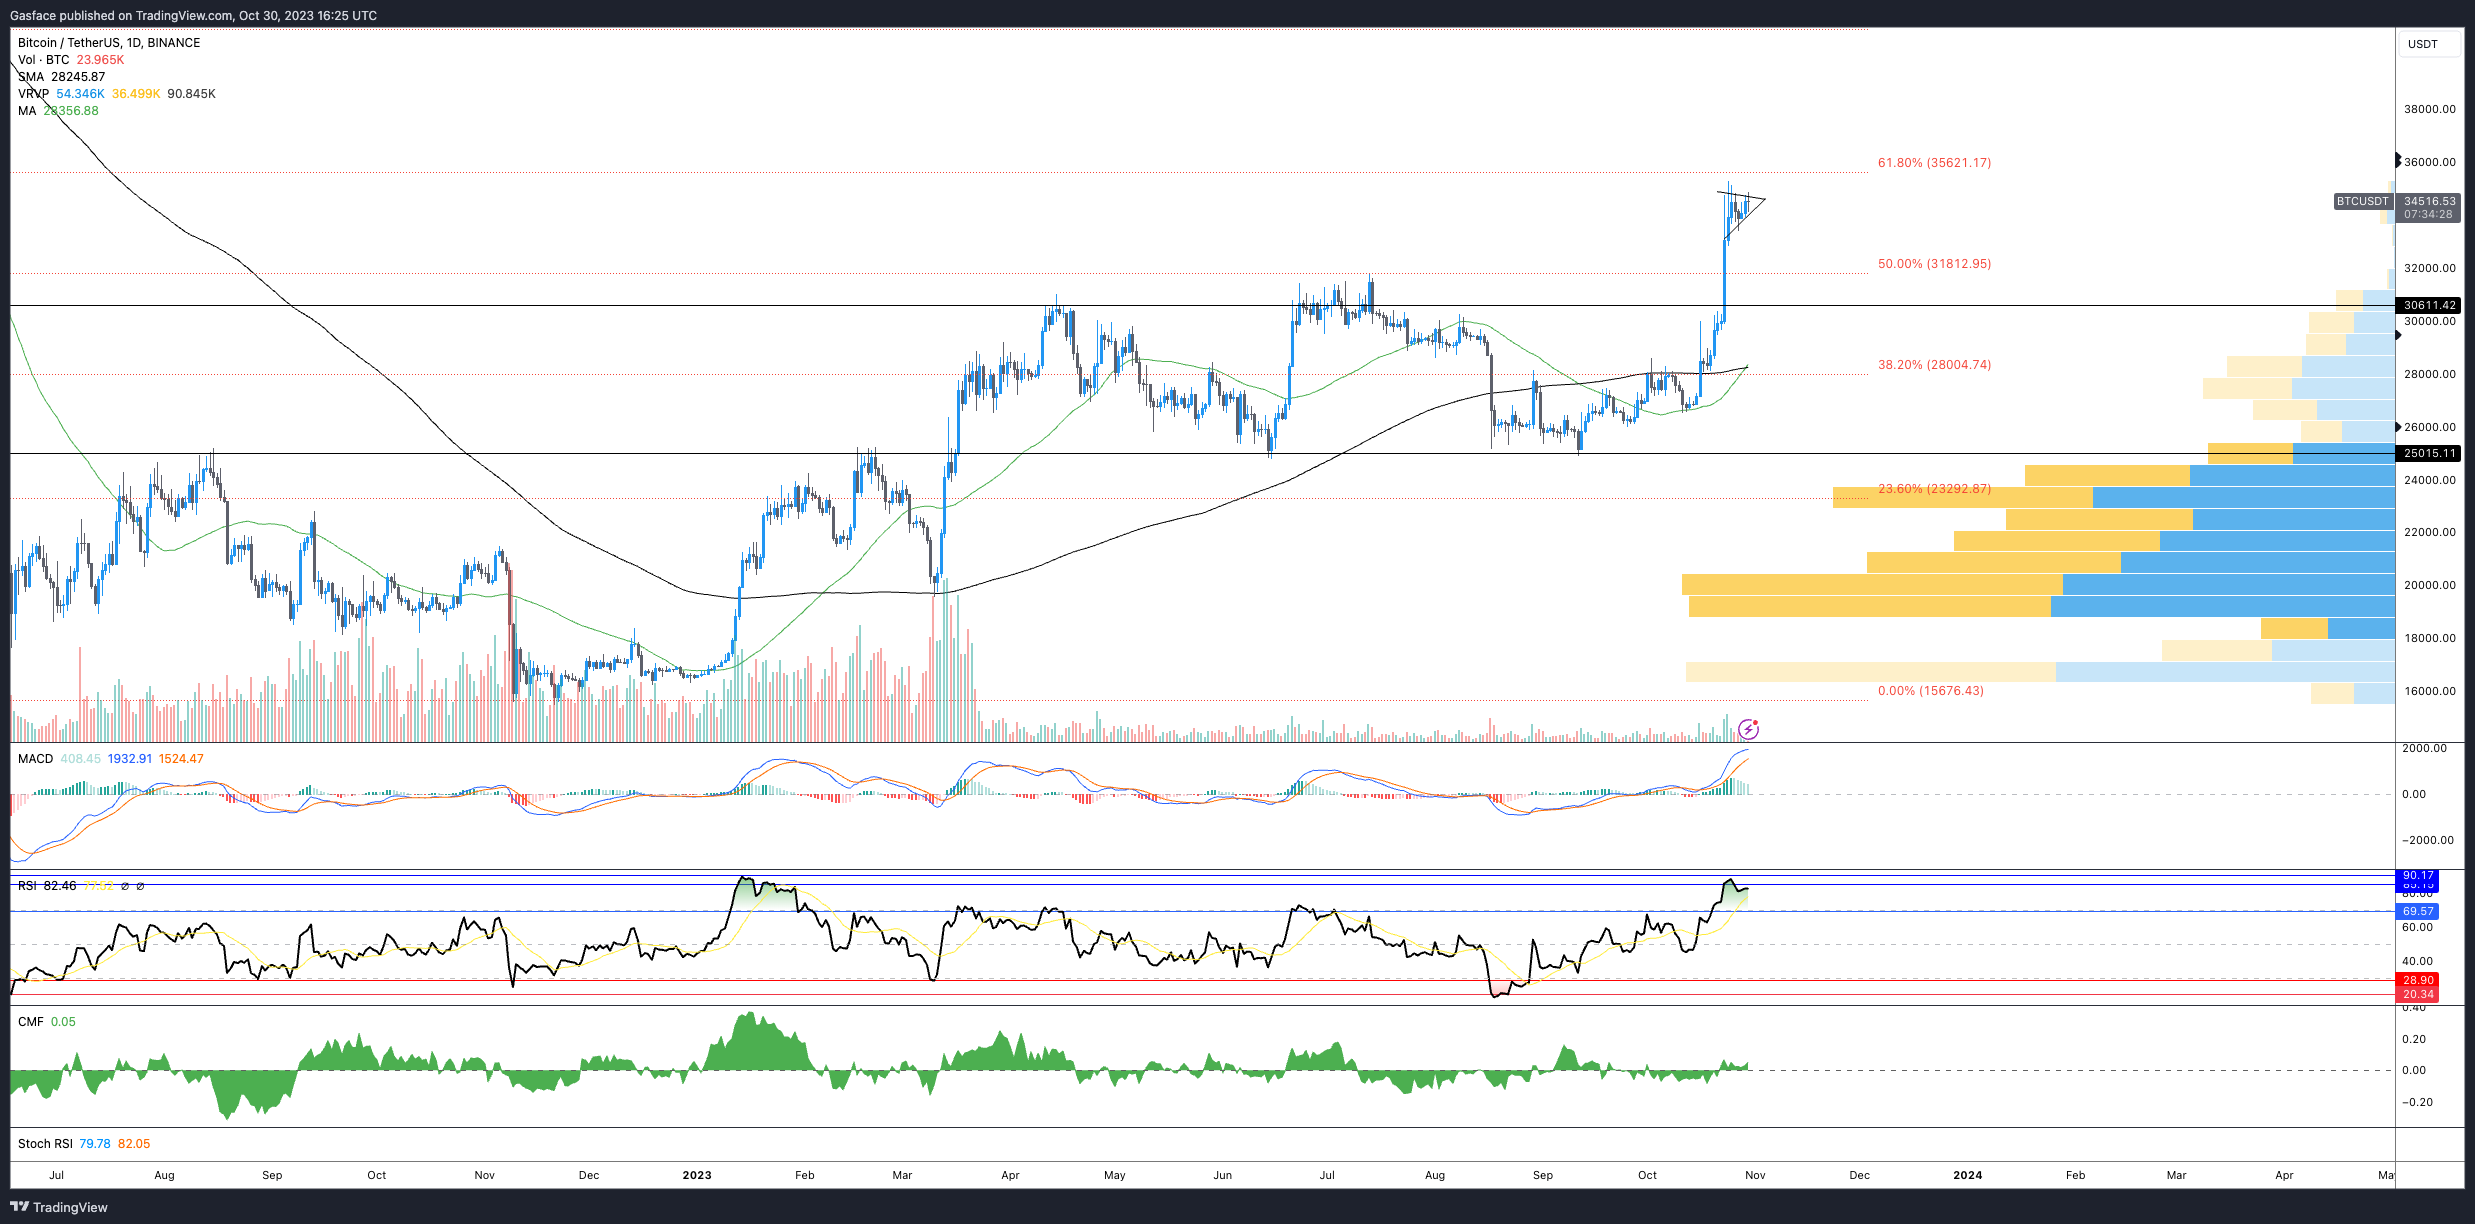Click the 2024 label on time axis
2475x1224 pixels.
coord(1967,1175)
